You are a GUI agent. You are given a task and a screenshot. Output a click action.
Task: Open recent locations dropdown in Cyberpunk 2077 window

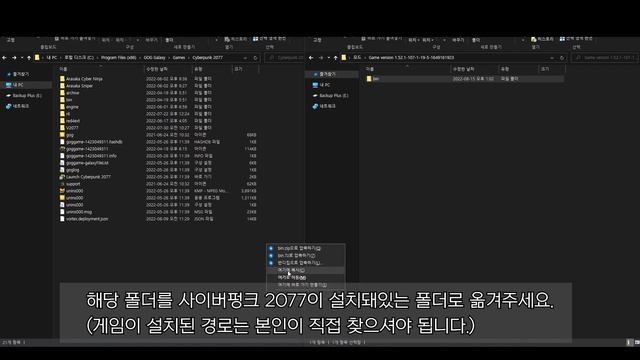22,58
